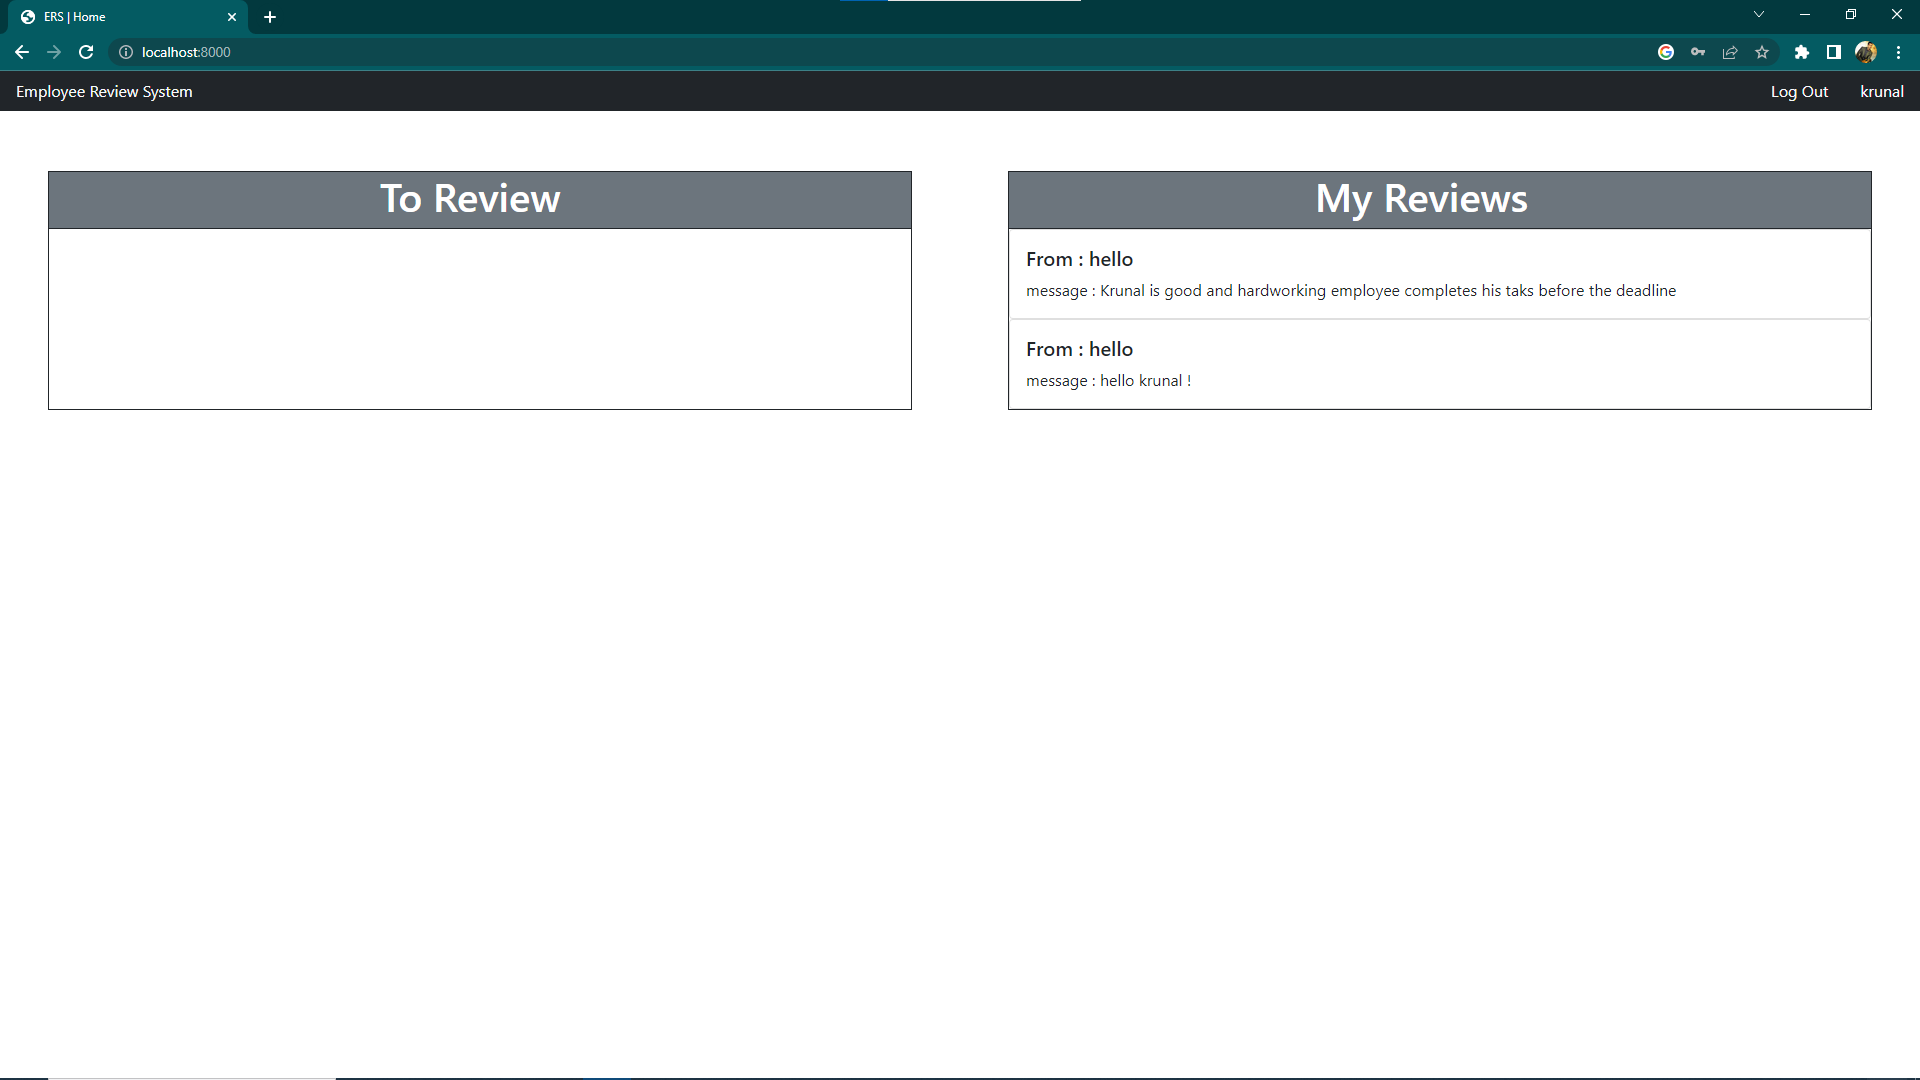The height and width of the screenshot is (1080, 1920).
Task: Open the password manager key icon
Action: [1698, 52]
